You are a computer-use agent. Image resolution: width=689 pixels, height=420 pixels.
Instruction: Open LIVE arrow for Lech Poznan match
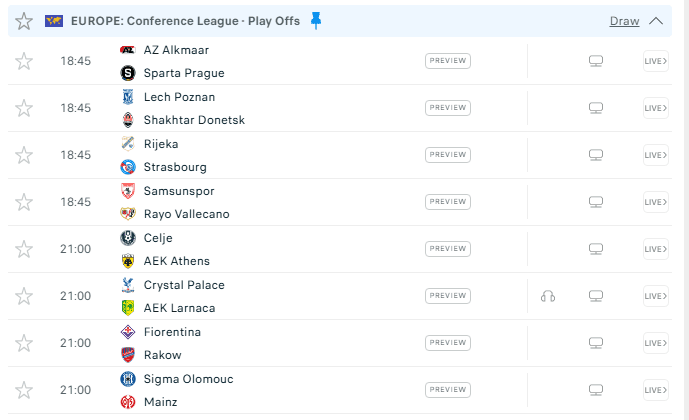[x=655, y=108]
